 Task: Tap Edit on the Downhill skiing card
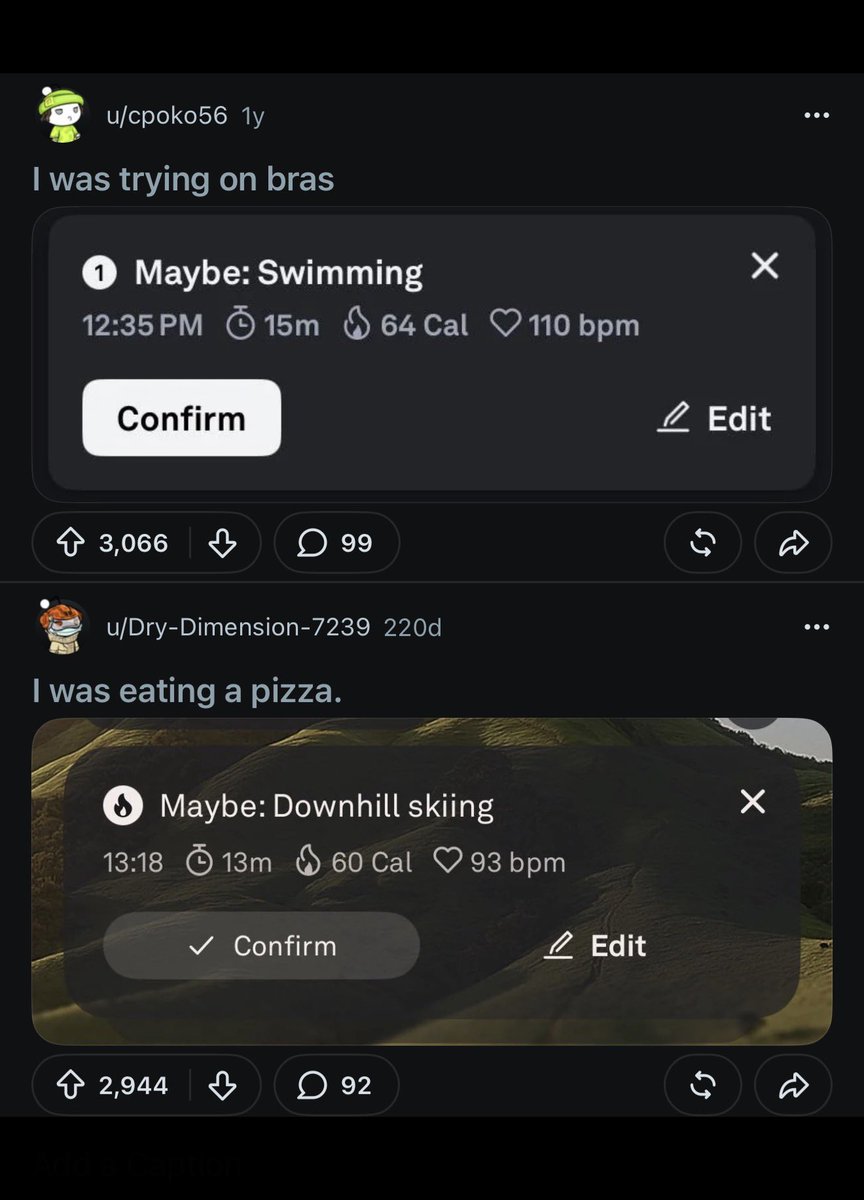pyautogui.click(x=595, y=946)
